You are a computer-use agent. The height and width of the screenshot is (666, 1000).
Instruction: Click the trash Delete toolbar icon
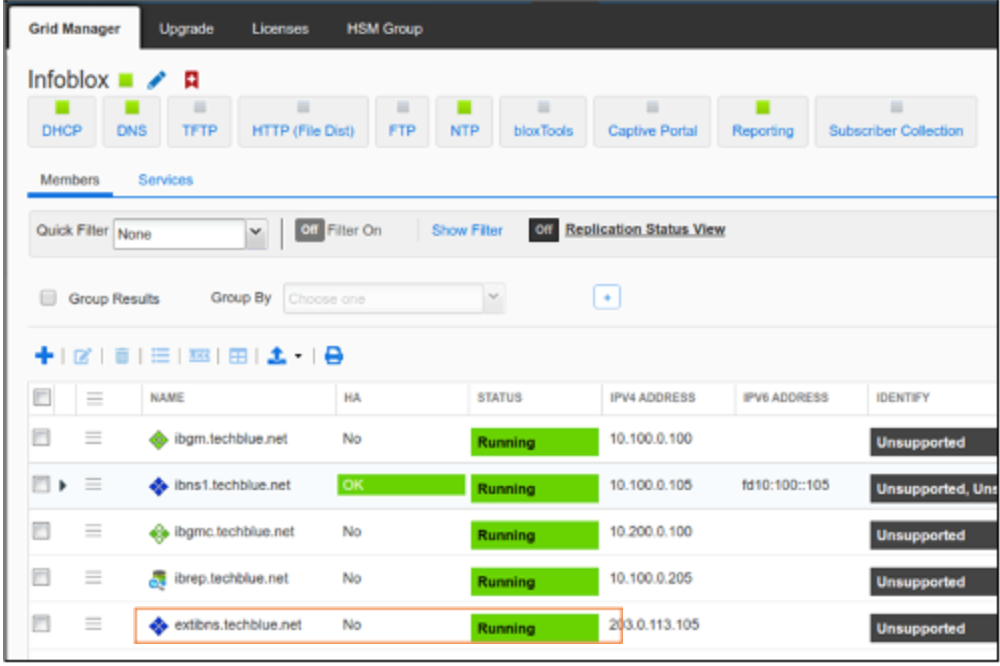tap(122, 356)
